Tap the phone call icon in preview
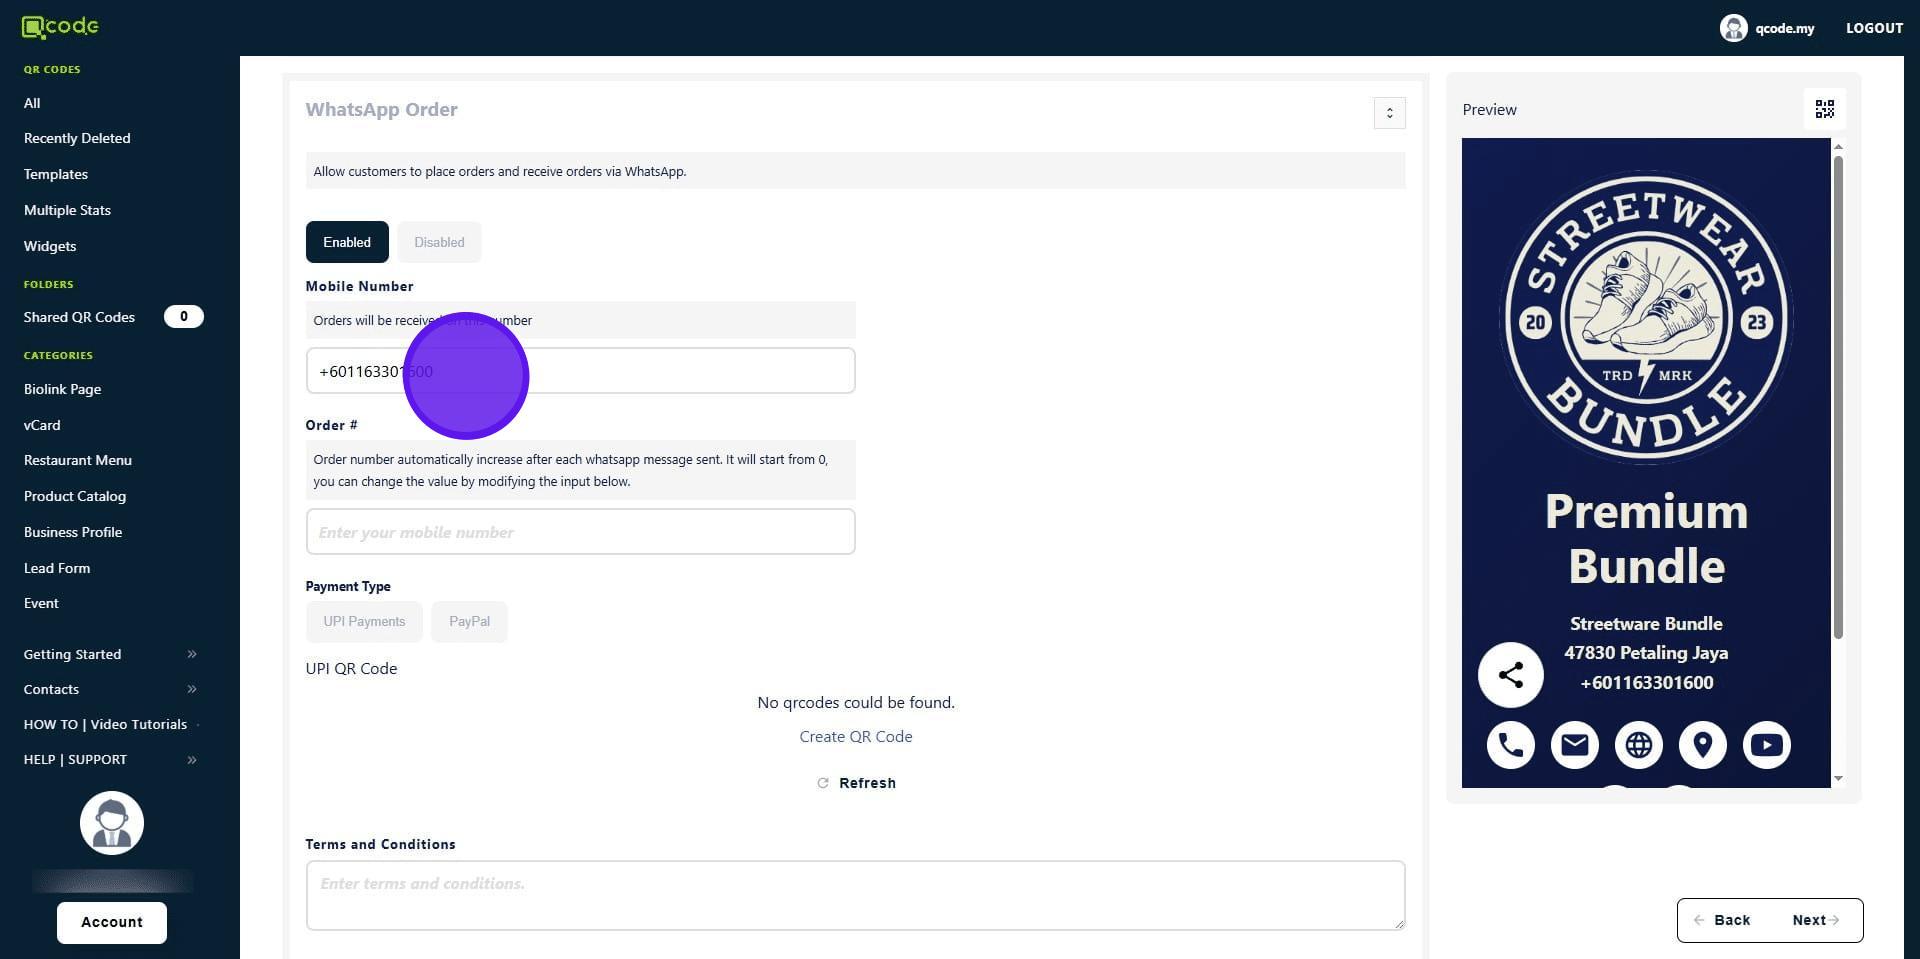1920x959 pixels. tap(1510, 745)
